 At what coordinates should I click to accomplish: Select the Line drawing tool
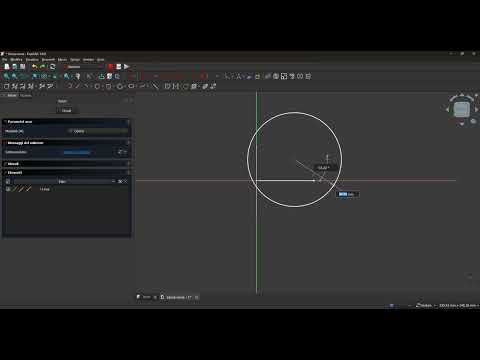[x=77, y=86]
